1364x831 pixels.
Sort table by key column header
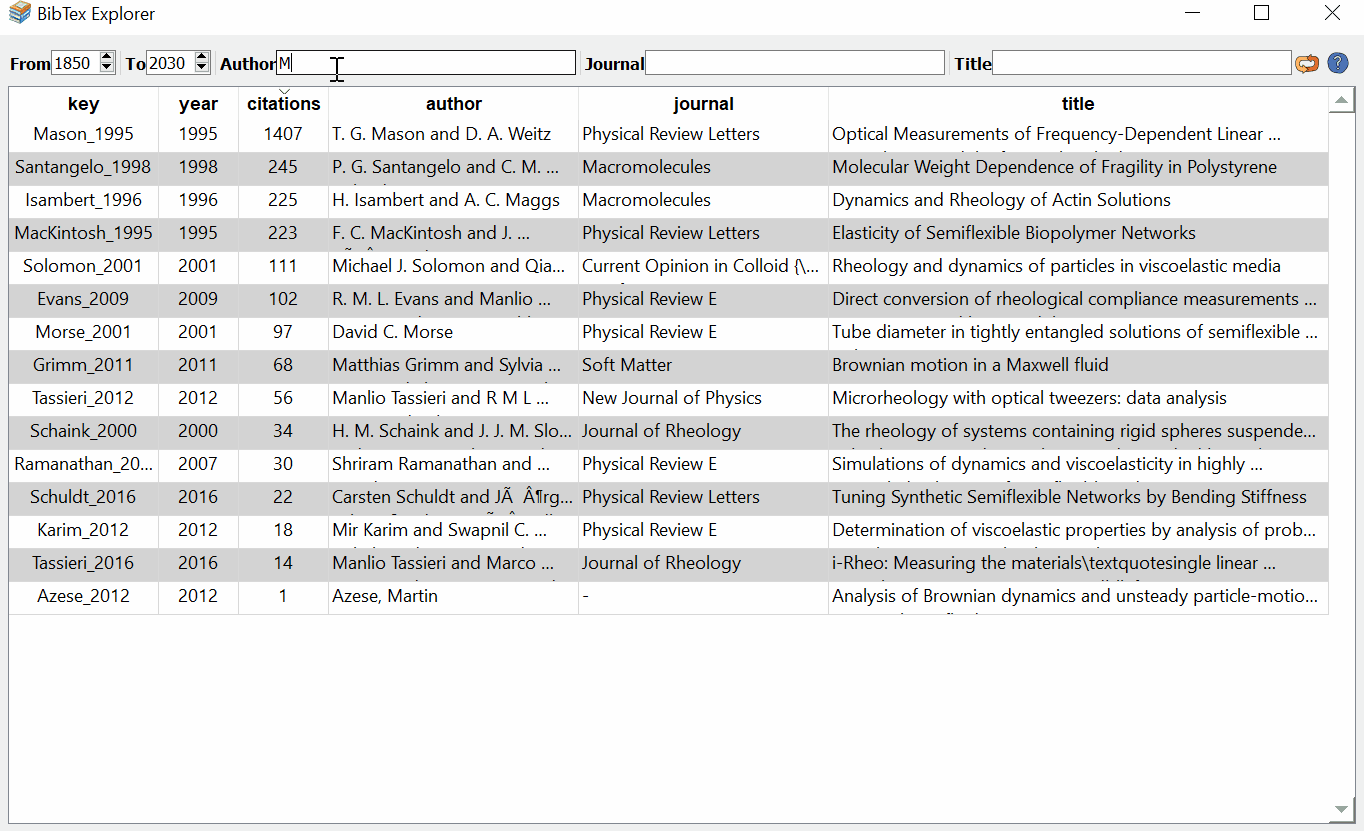click(x=84, y=104)
